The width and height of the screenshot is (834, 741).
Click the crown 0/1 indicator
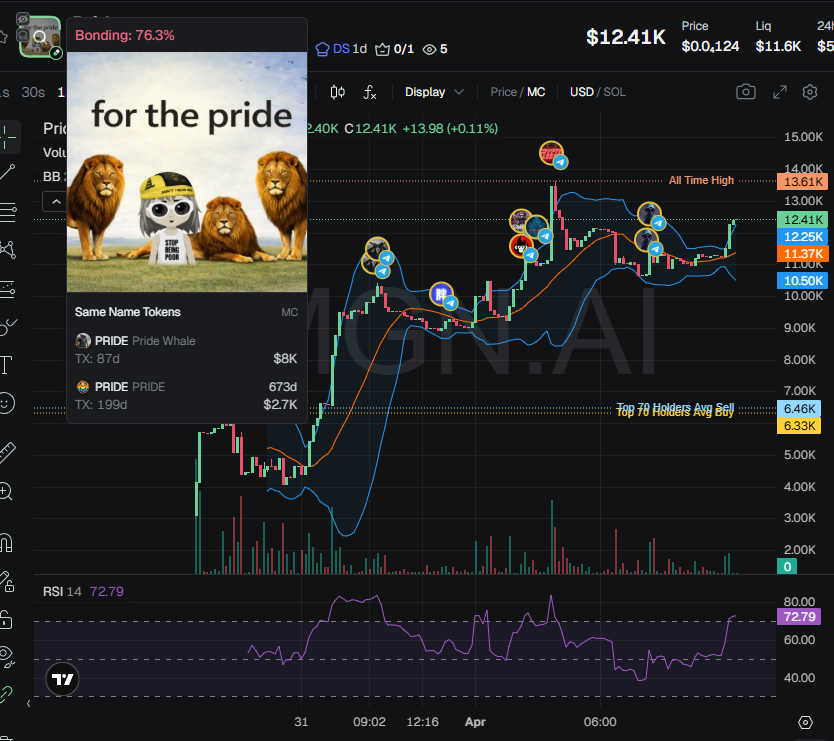394,49
